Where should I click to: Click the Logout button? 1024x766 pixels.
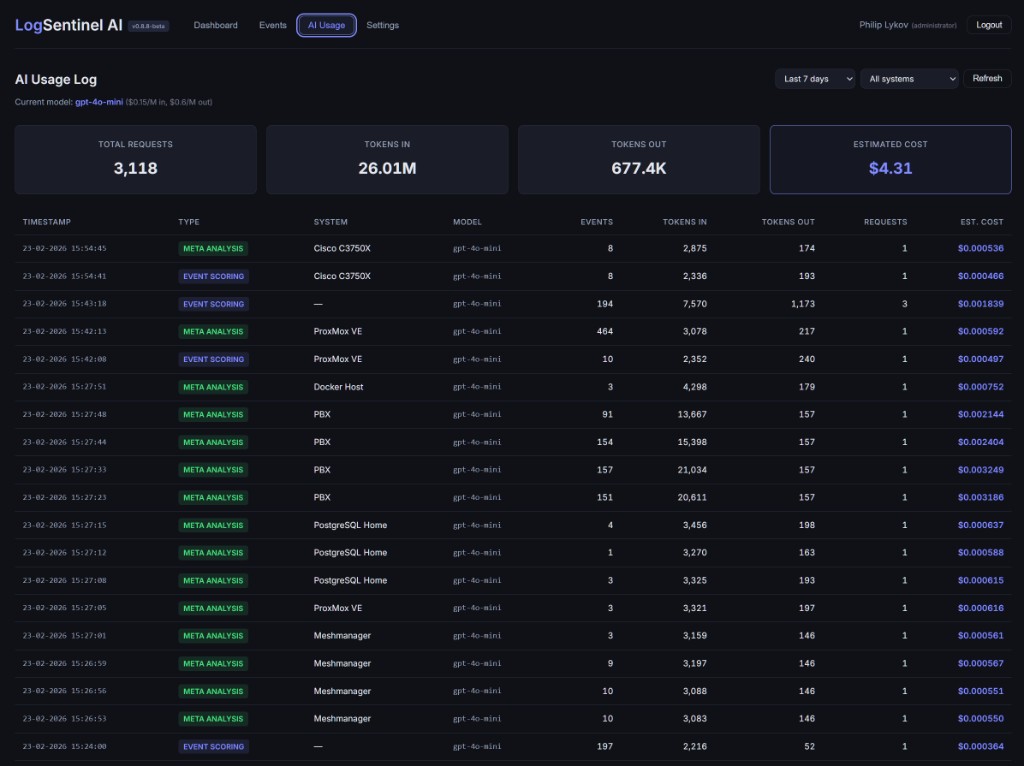[x=989, y=25]
